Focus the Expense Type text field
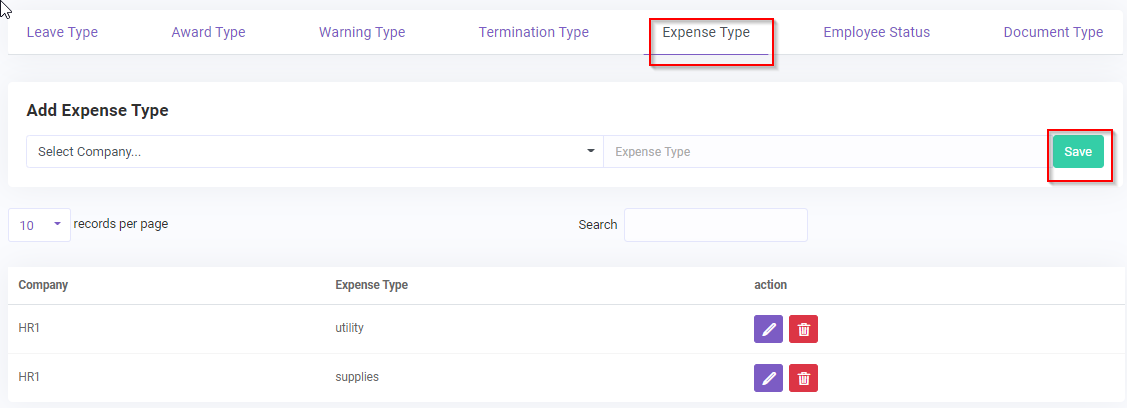Viewport: 1127px width, 408px height. coord(824,152)
